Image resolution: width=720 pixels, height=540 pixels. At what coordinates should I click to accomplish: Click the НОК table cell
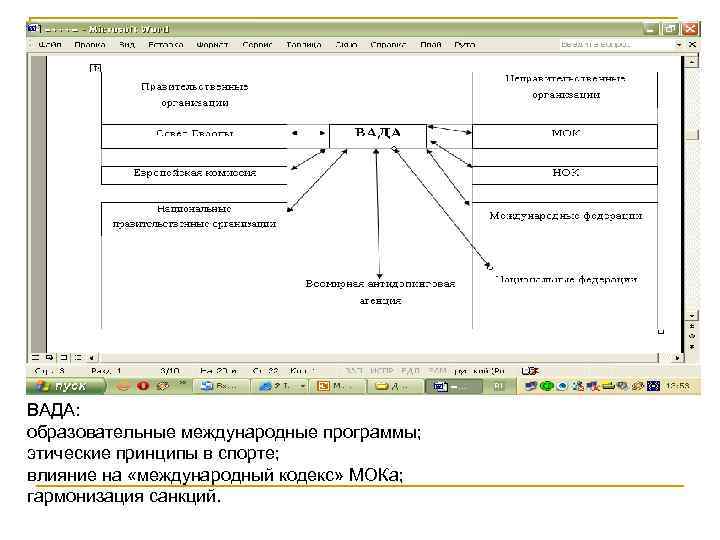(x=565, y=175)
